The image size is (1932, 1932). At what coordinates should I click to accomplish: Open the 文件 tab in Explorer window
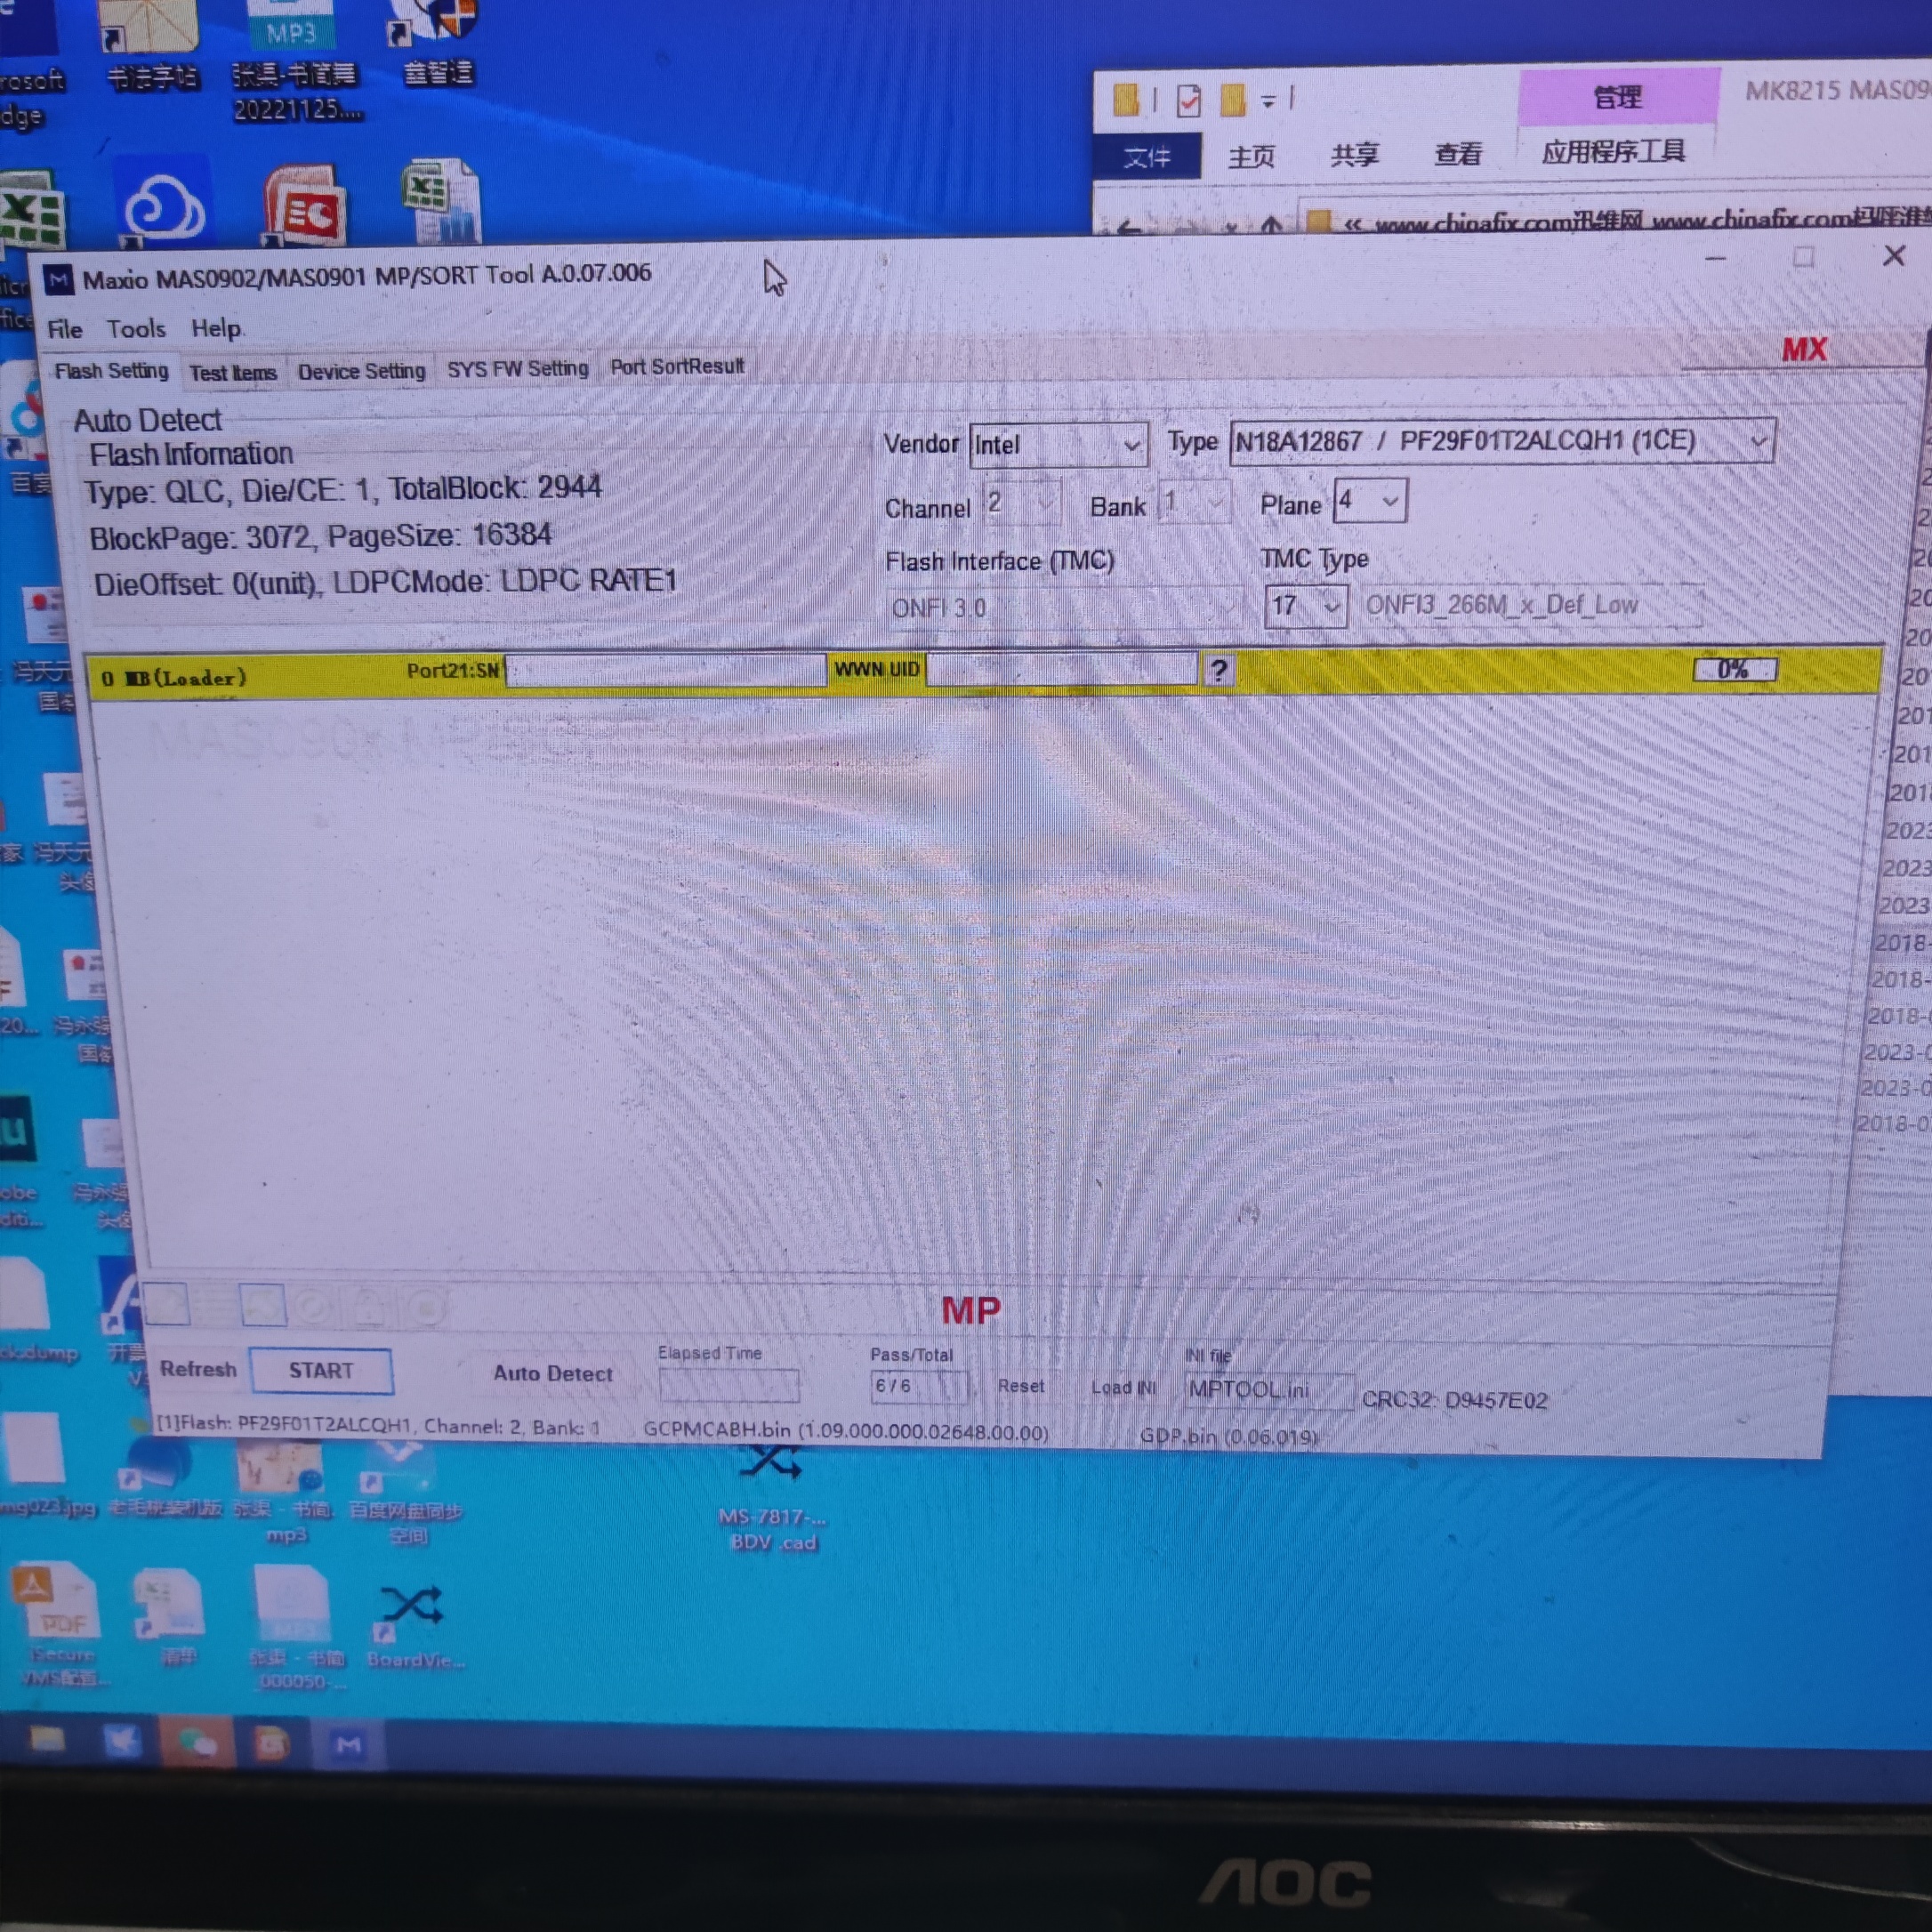click(1147, 157)
